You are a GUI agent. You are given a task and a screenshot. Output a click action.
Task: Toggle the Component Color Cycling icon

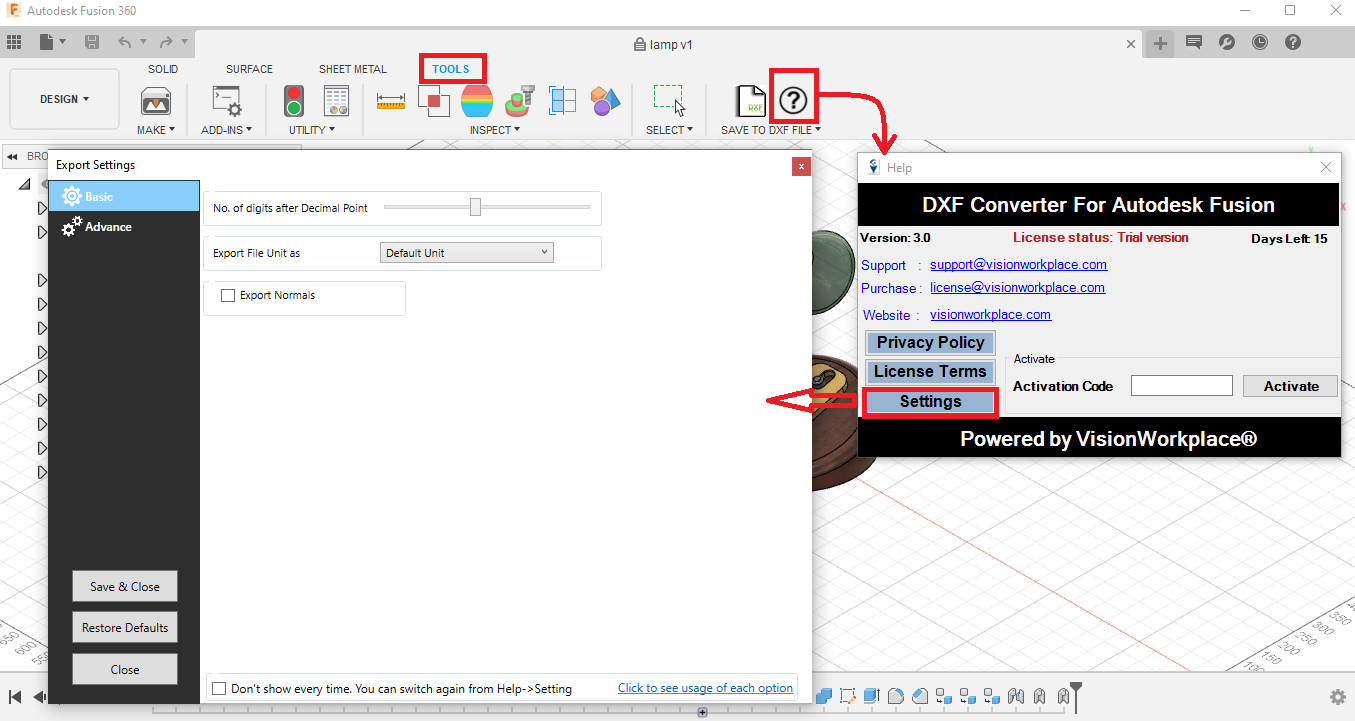point(605,101)
